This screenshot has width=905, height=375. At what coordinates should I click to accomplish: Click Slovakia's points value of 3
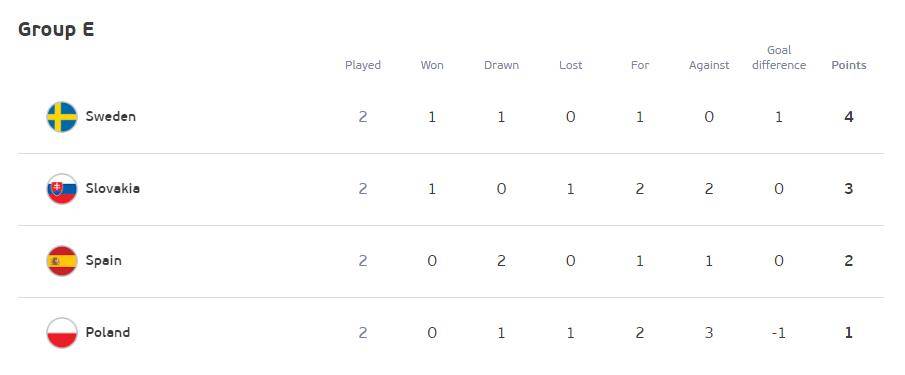click(848, 189)
